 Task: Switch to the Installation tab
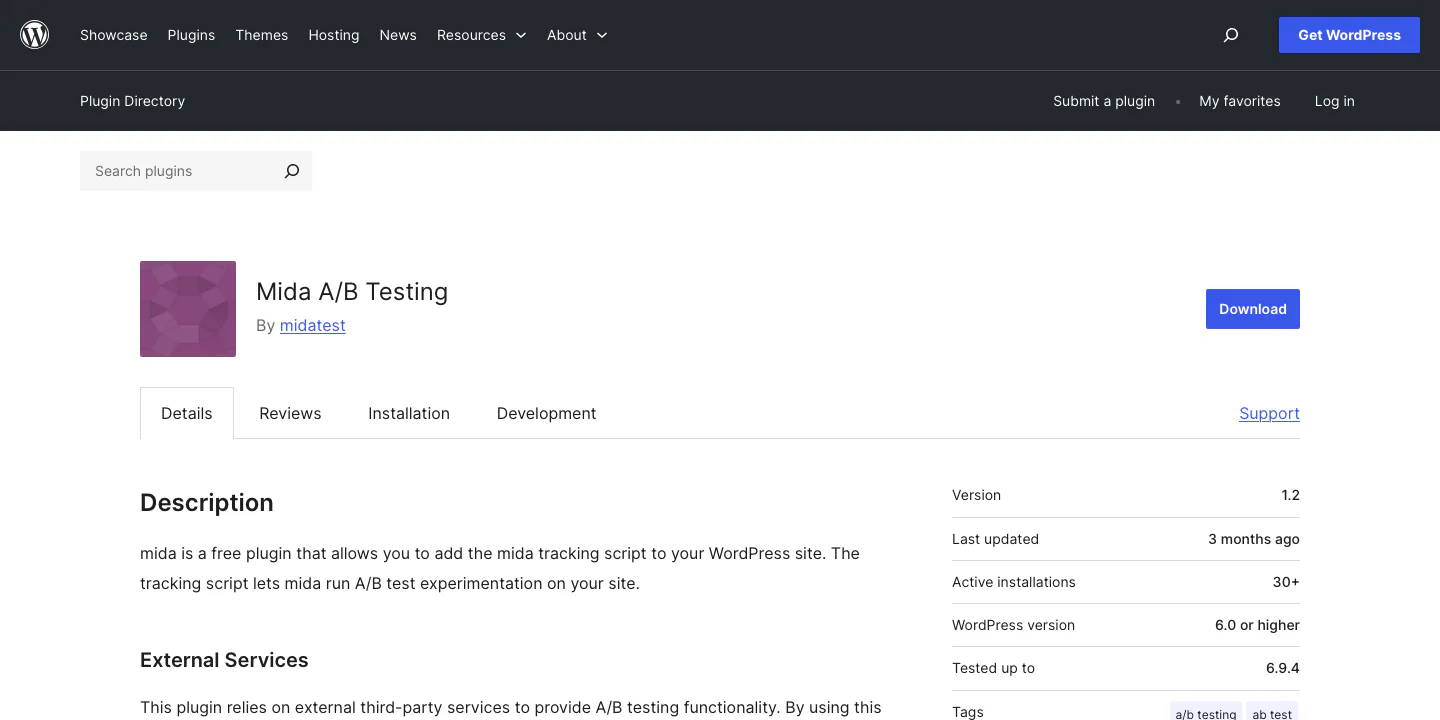[x=409, y=413]
